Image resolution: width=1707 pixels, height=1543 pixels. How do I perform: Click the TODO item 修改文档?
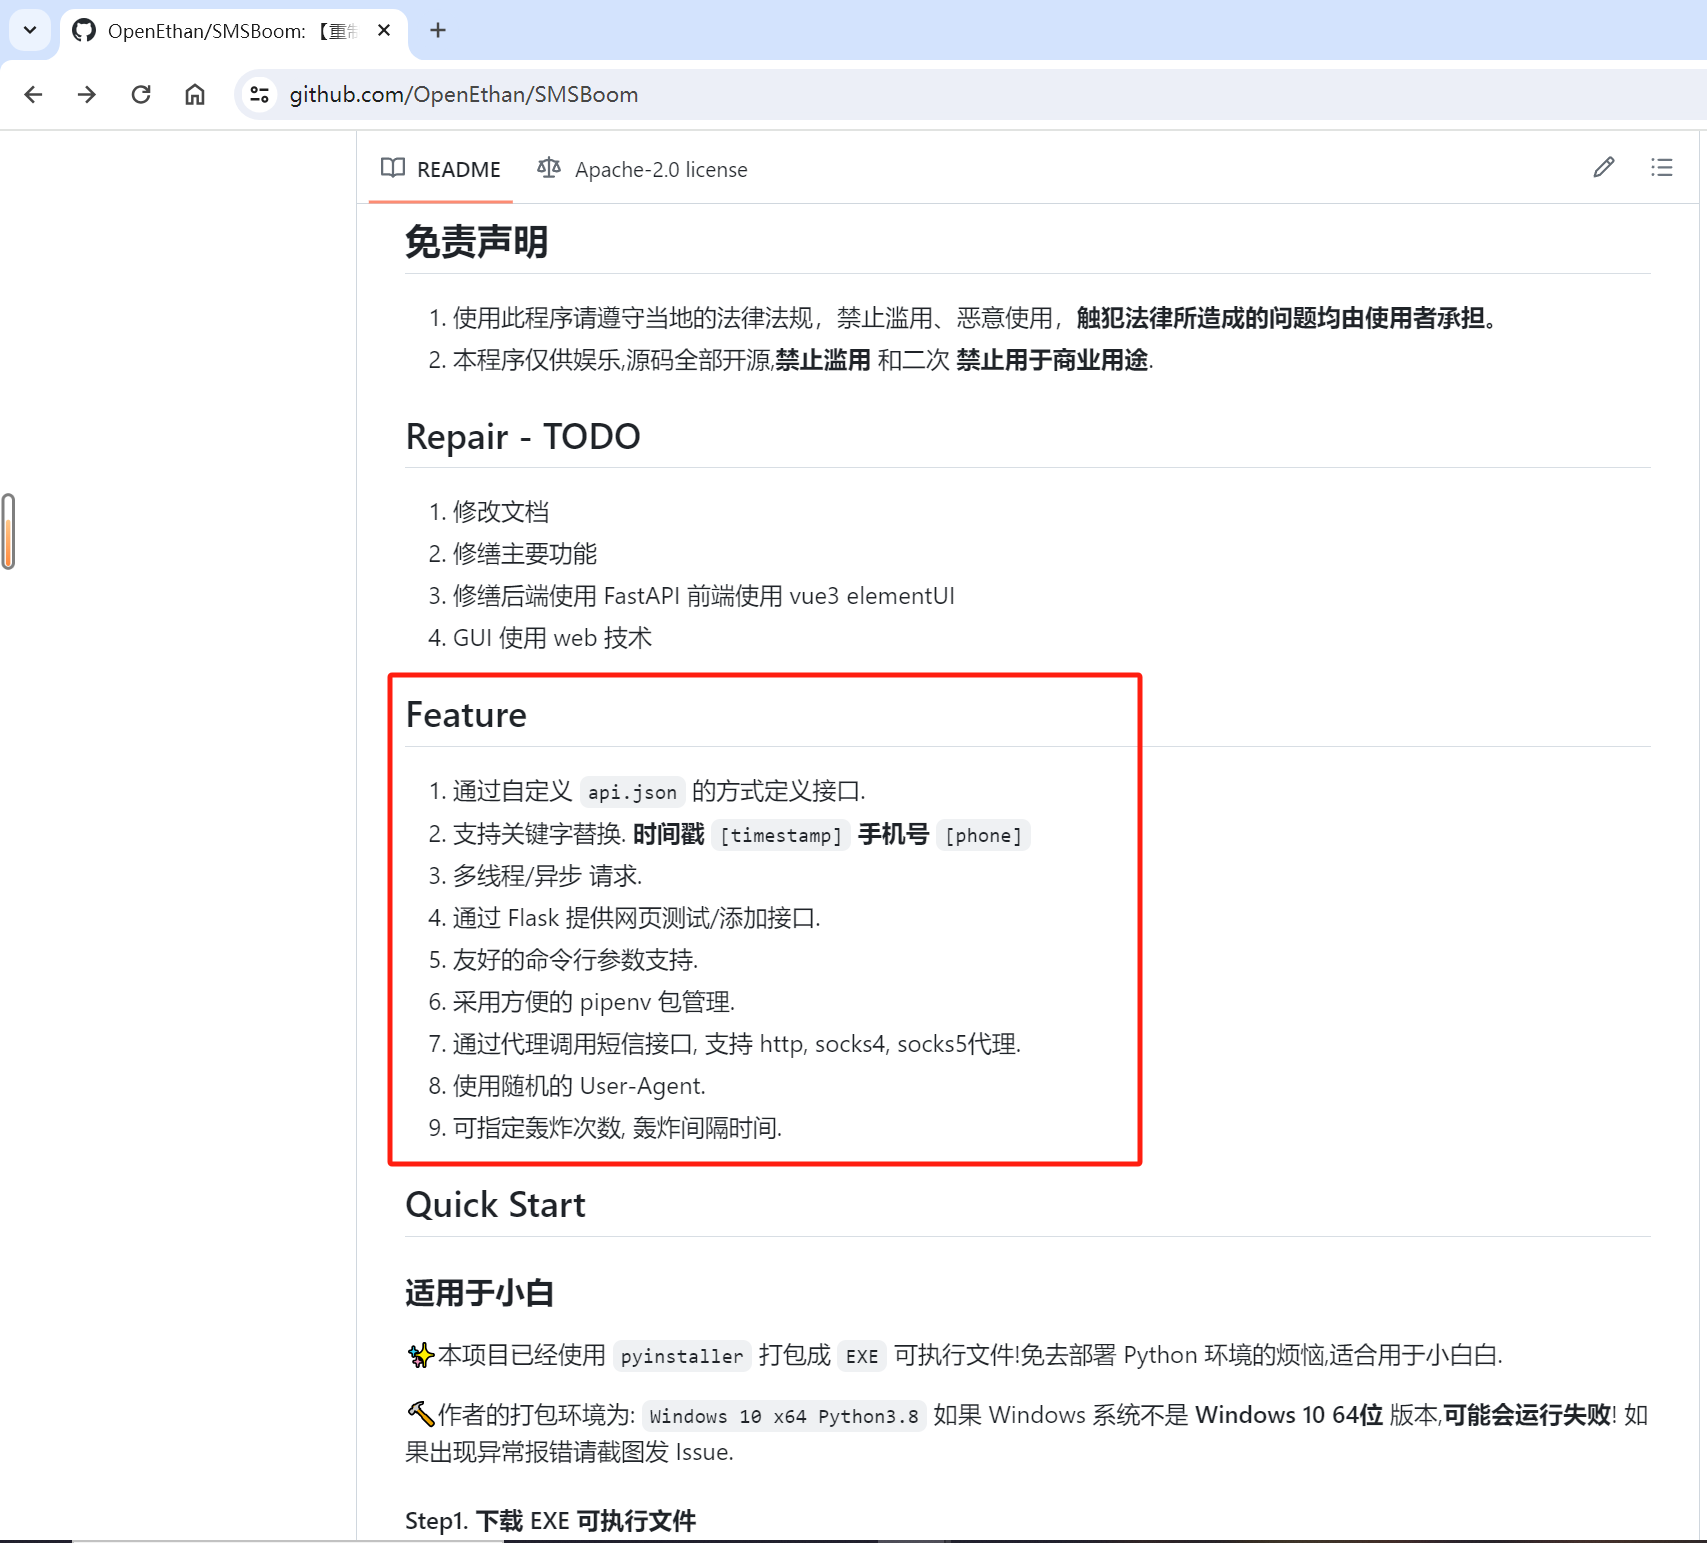point(501,512)
